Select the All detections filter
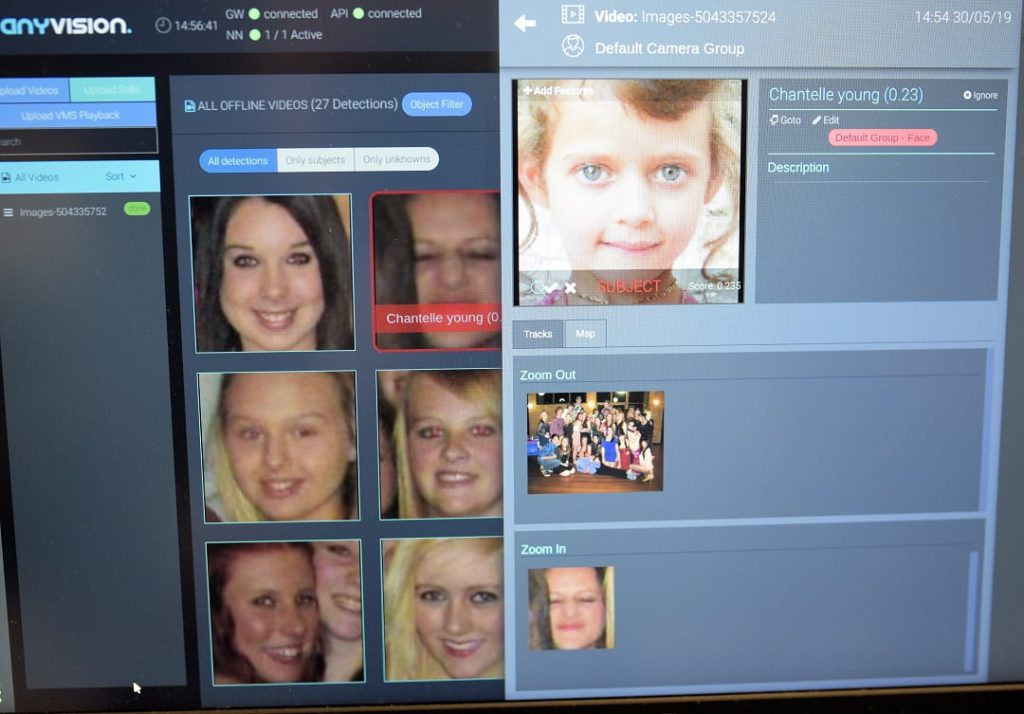1024x714 pixels. coord(238,160)
